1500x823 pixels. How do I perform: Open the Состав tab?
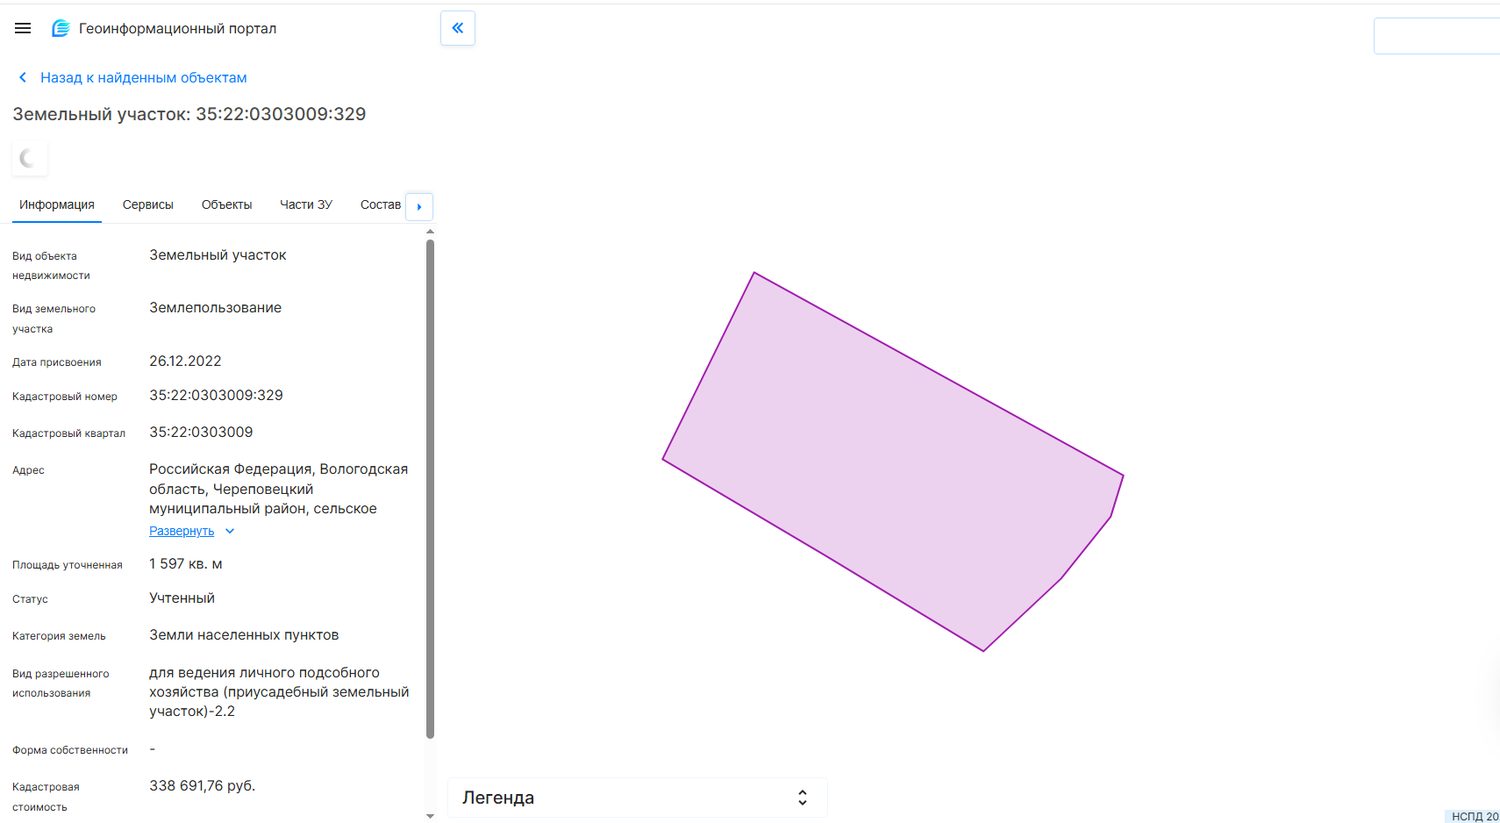coord(380,205)
